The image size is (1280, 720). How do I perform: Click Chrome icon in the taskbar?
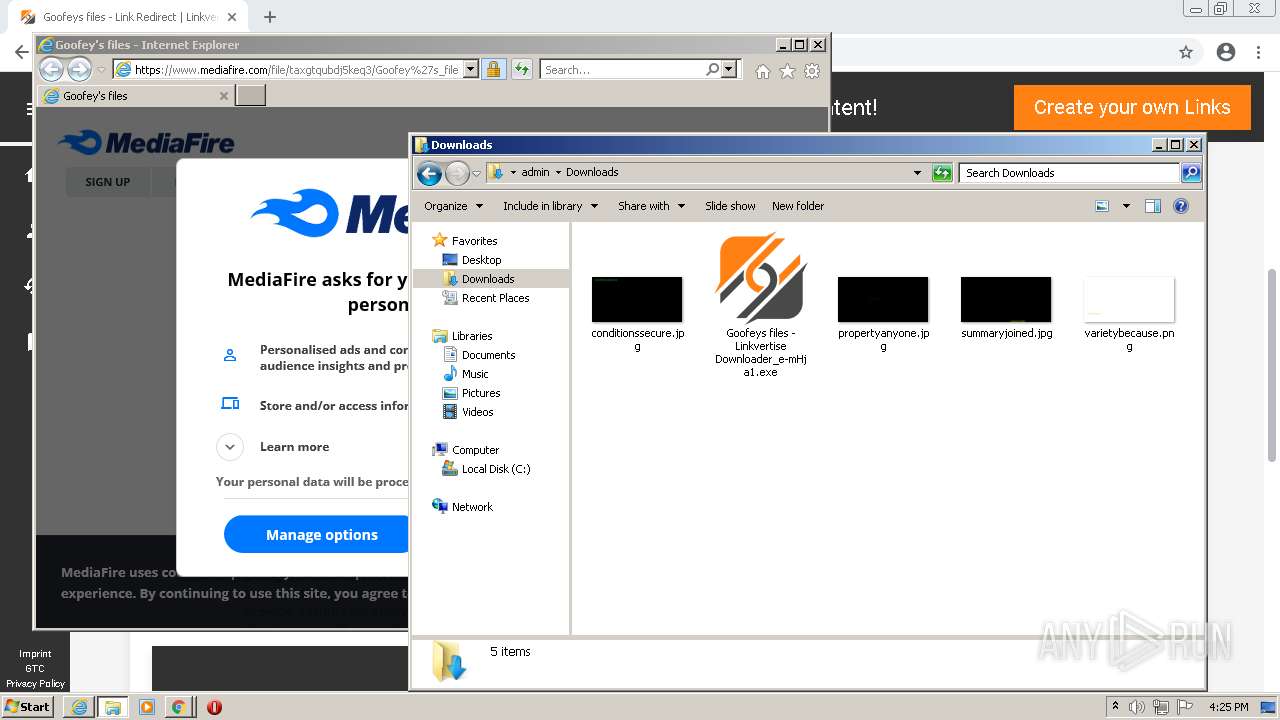(x=178, y=707)
